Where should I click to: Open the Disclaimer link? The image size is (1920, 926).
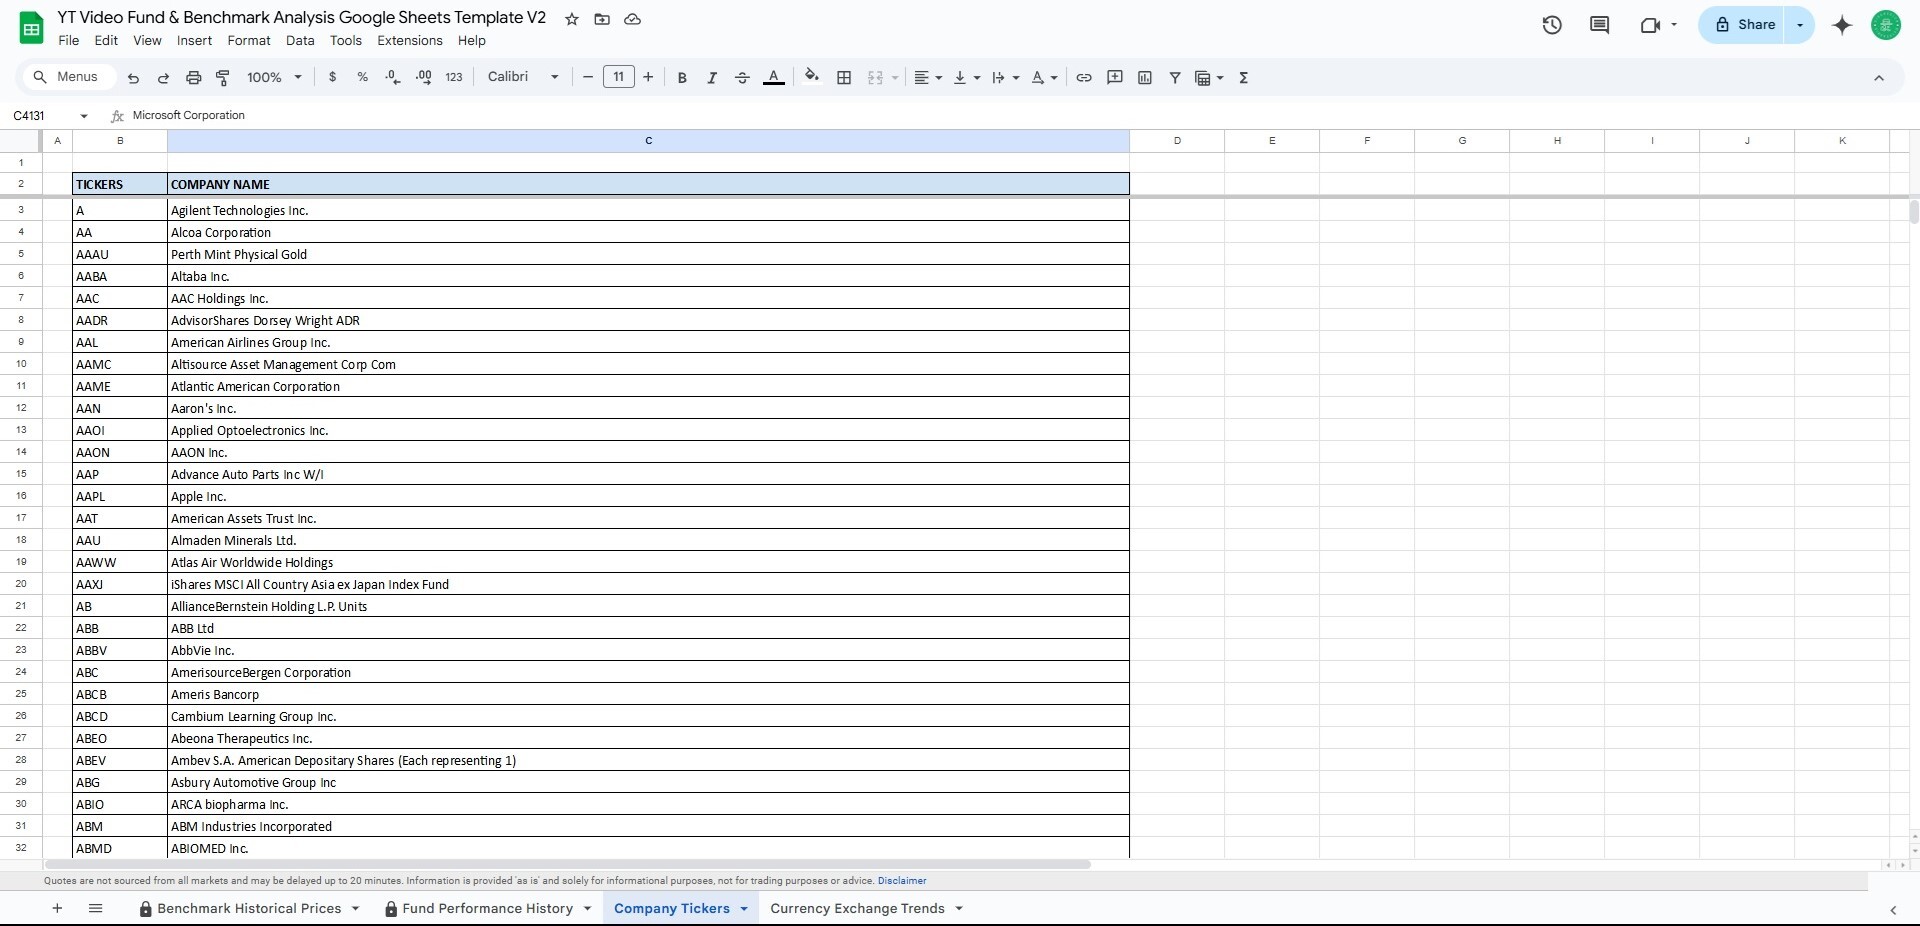902,881
